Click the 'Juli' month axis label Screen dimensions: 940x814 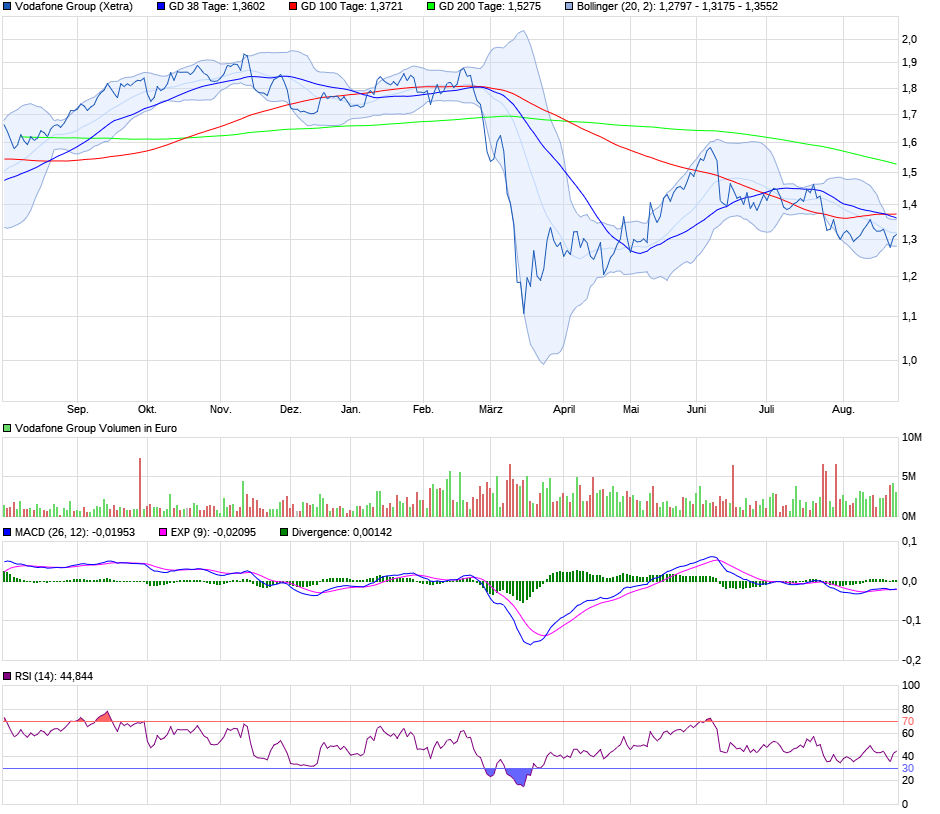[x=767, y=409]
